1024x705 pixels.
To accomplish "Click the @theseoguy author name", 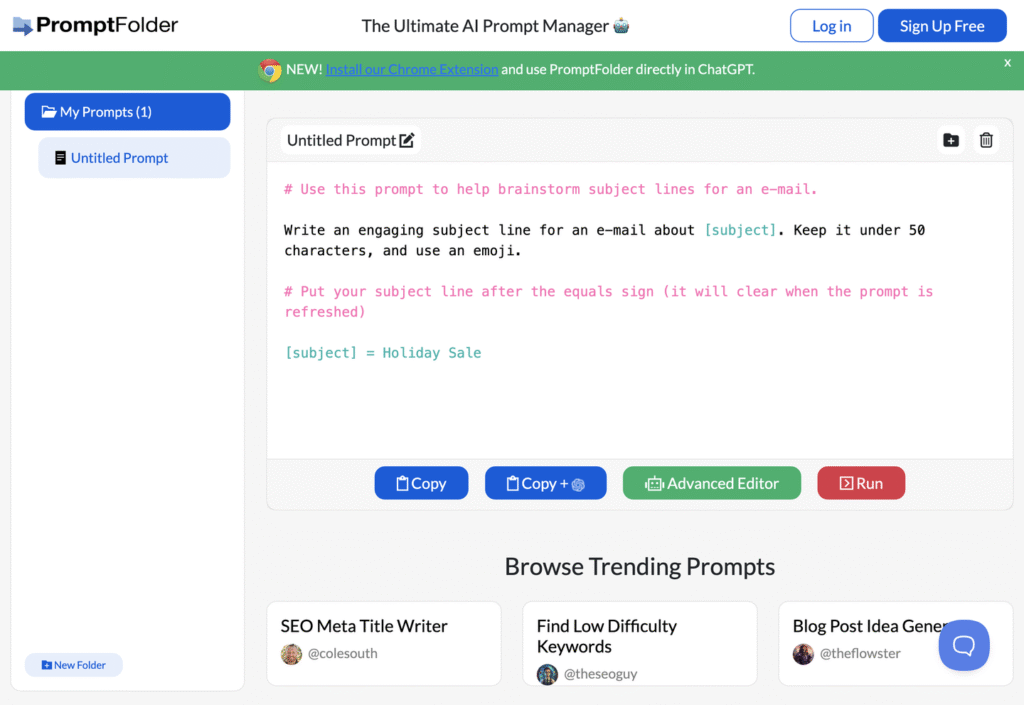I will coord(600,674).
